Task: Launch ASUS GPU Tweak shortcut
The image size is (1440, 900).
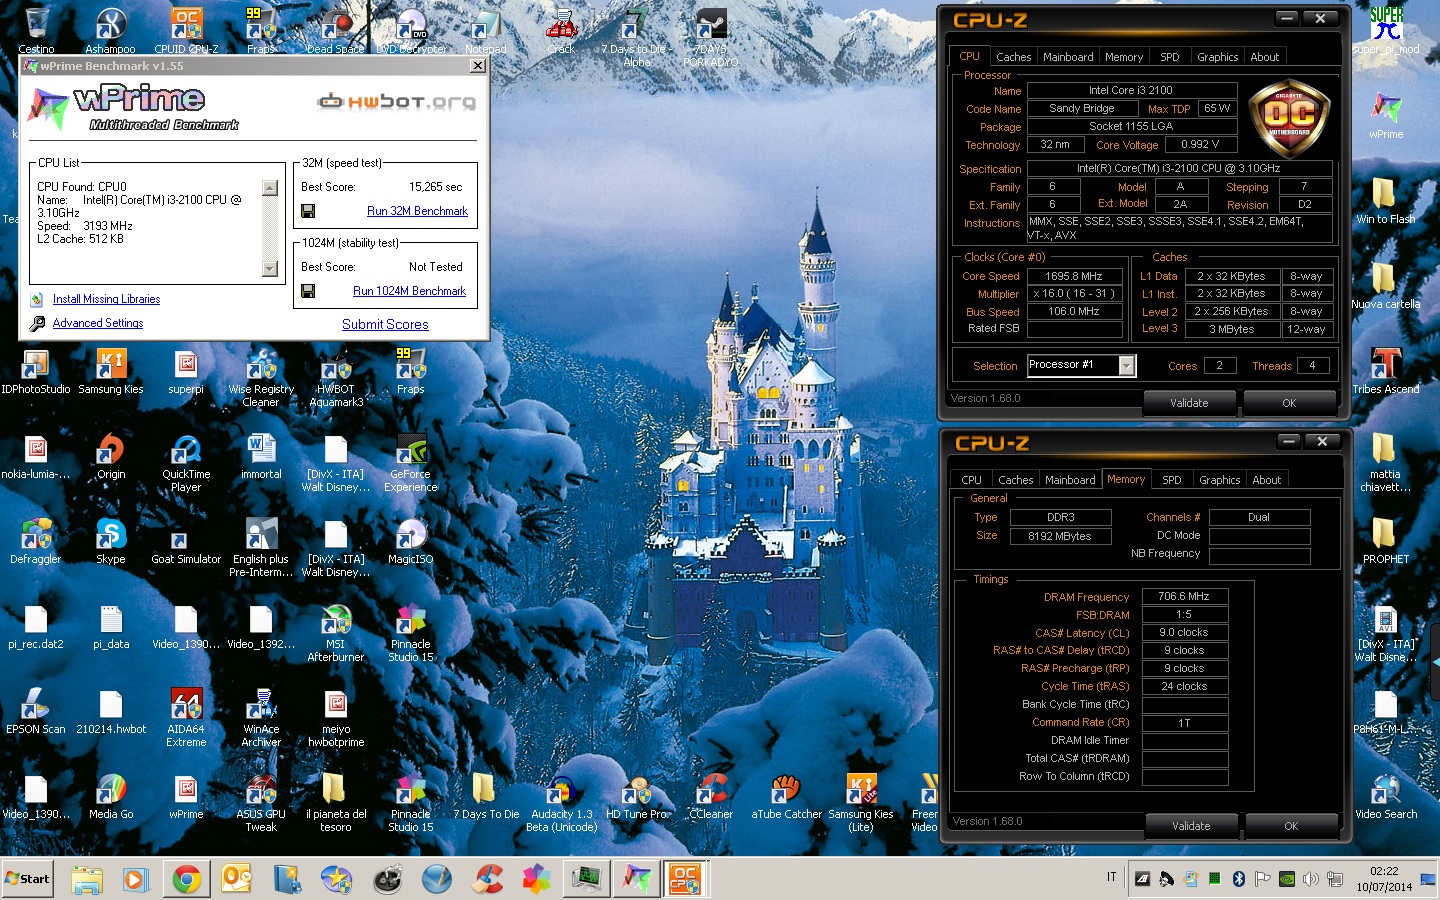Action: click(x=261, y=802)
